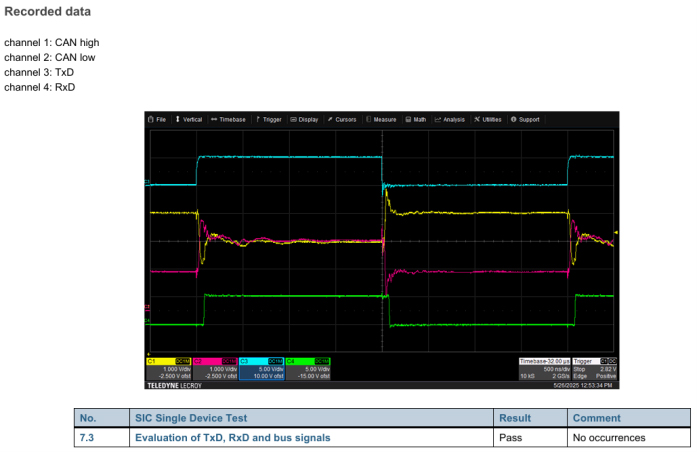The height and width of the screenshot is (452, 697).
Task: Open the Math menu
Action: click(x=417, y=119)
